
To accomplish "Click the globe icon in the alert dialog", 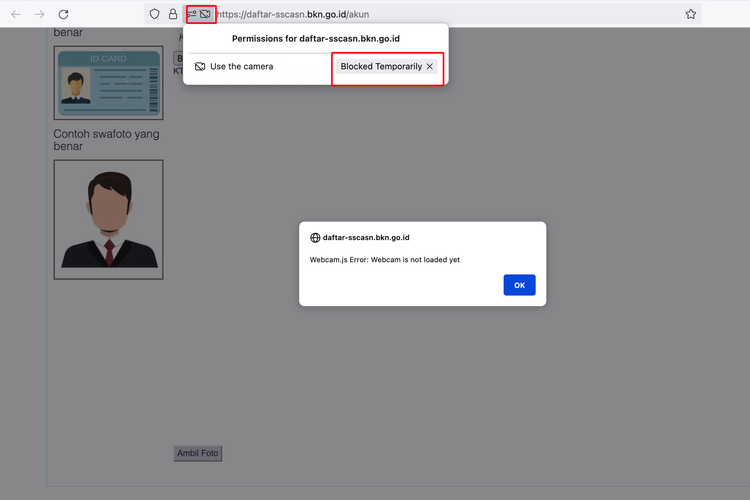I will click(315, 238).
